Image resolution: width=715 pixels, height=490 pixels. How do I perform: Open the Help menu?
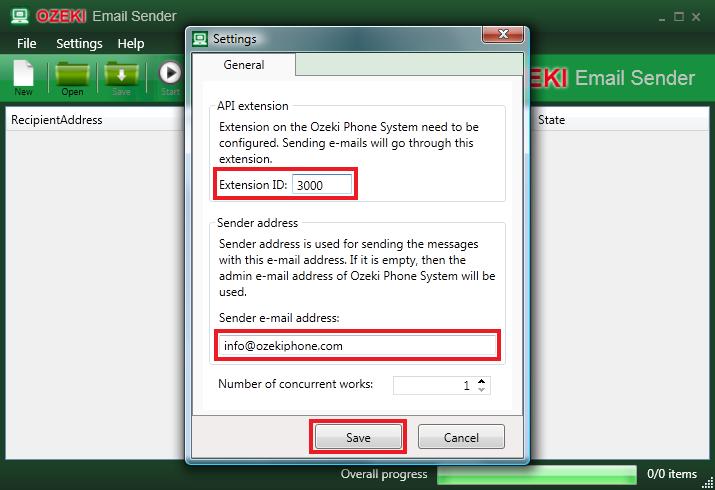click(x=131, y=44)
